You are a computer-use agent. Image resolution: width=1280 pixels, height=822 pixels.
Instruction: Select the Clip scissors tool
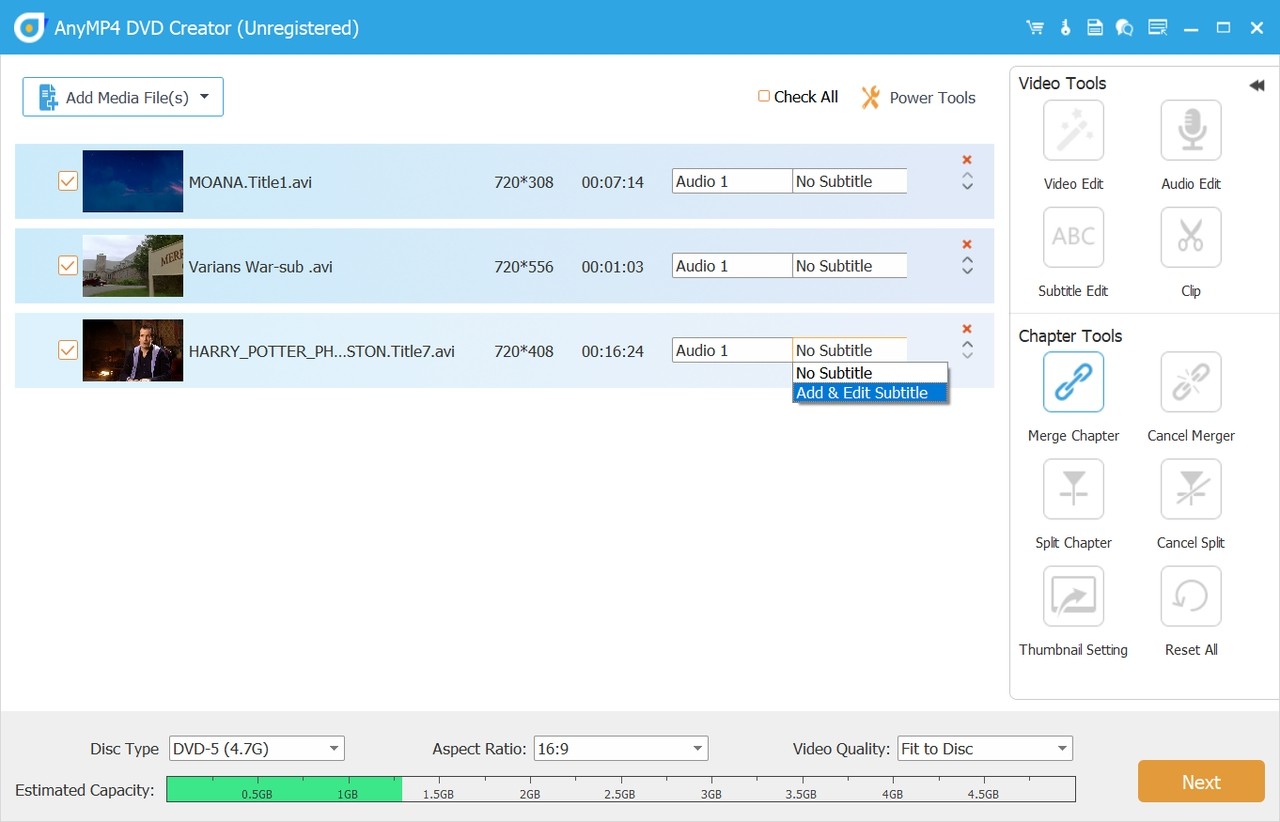(1191, 238)
